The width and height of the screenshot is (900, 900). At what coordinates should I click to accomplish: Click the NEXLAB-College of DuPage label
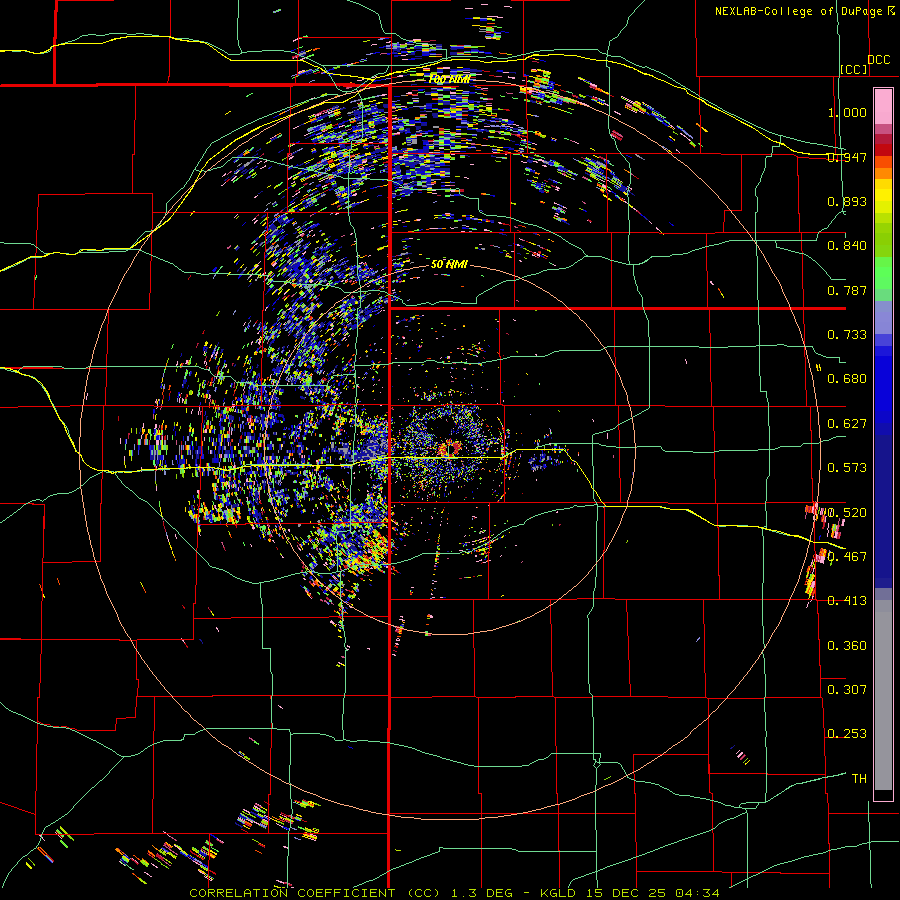click(799, 11)
